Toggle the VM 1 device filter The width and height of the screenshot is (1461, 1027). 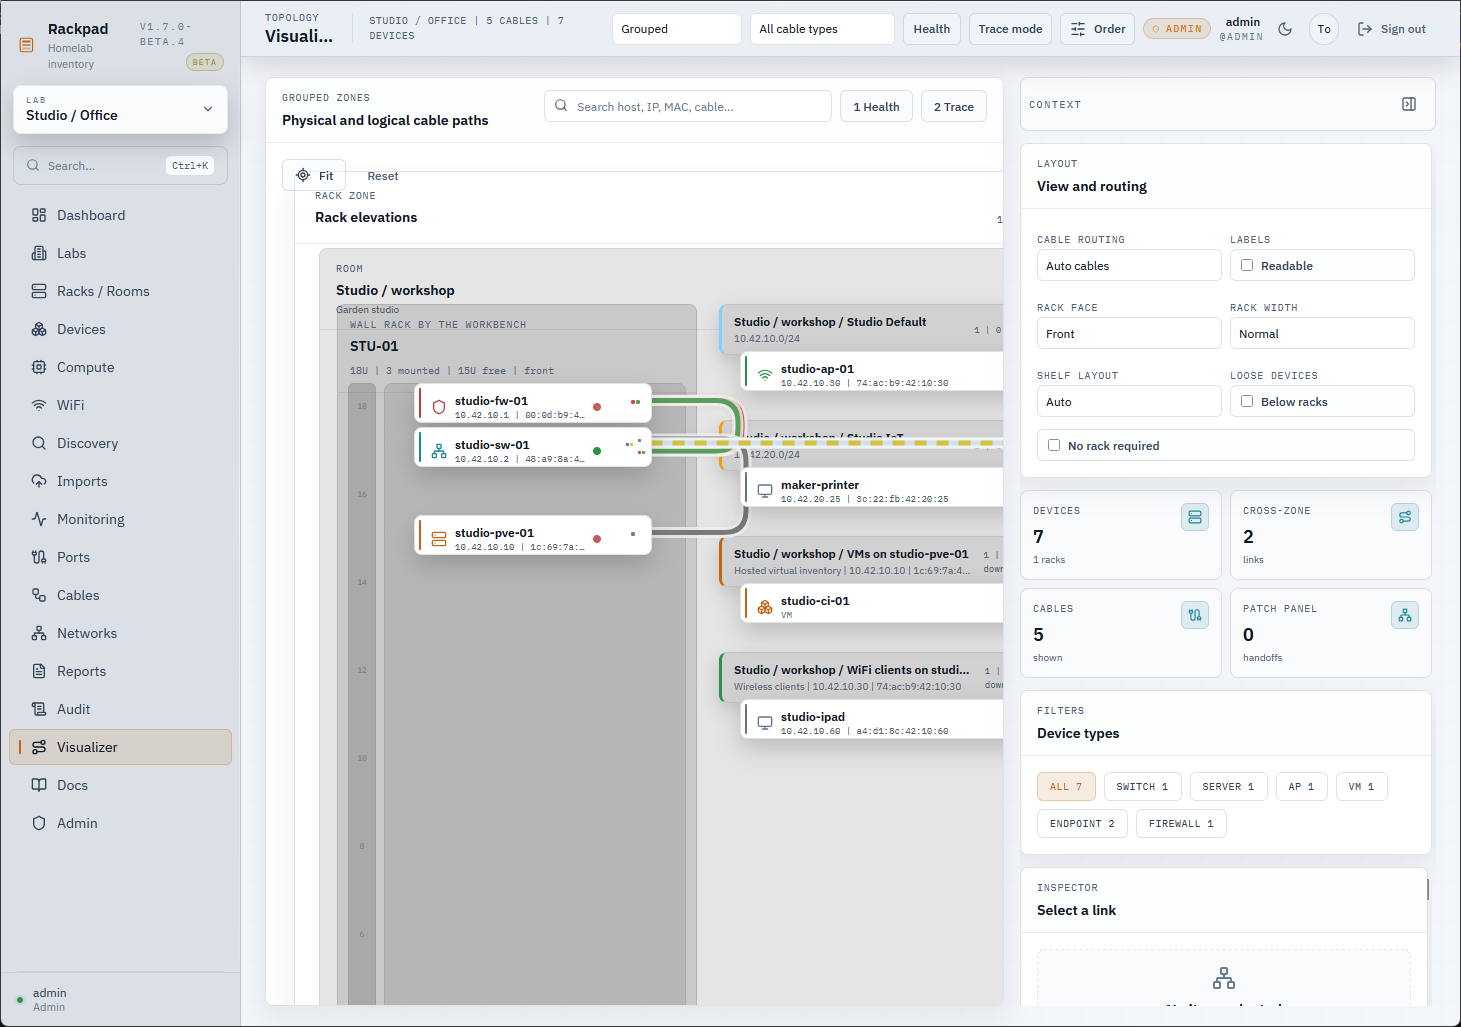(x=1362, y=787)
